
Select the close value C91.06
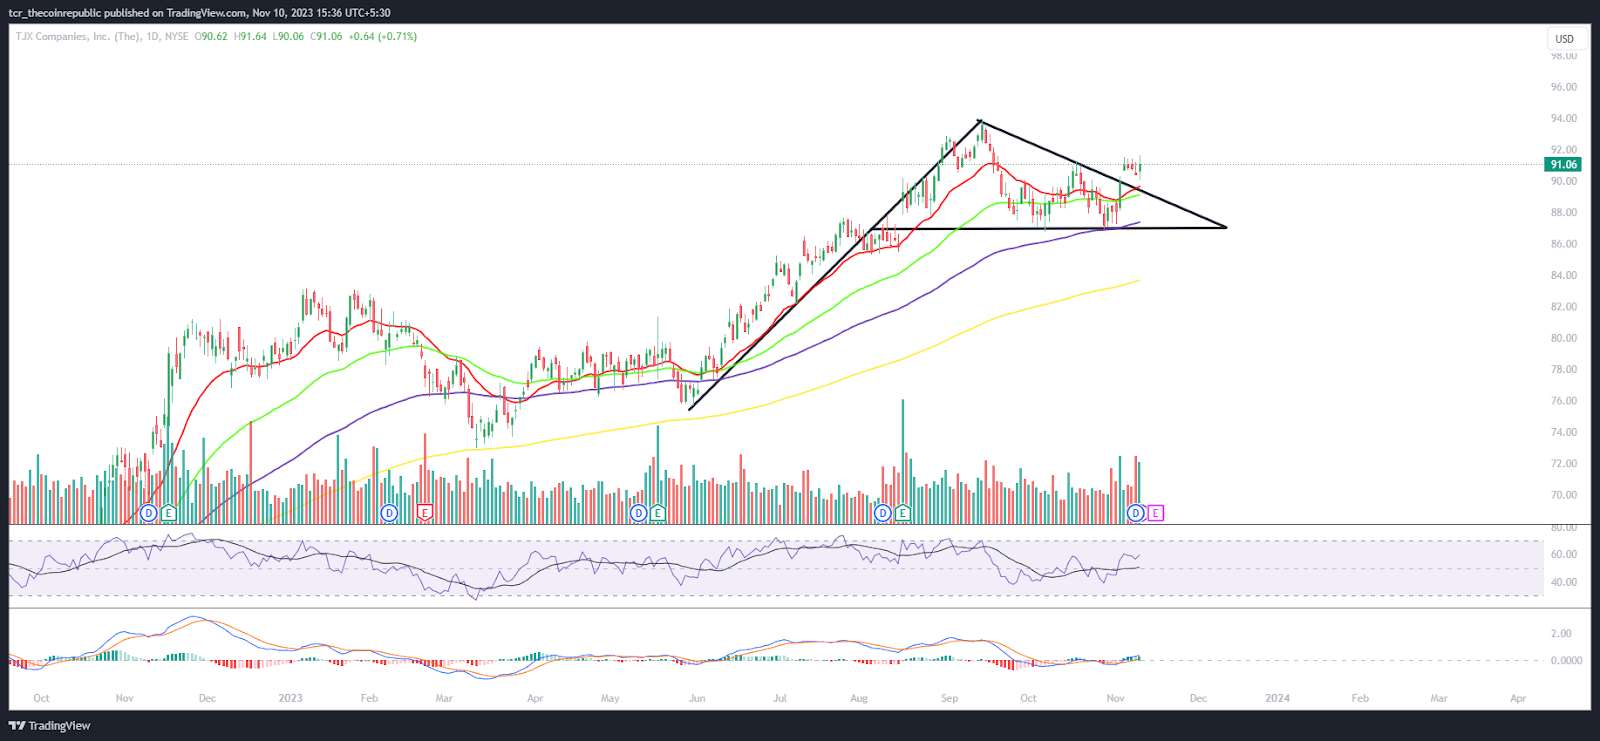(326, 36)
